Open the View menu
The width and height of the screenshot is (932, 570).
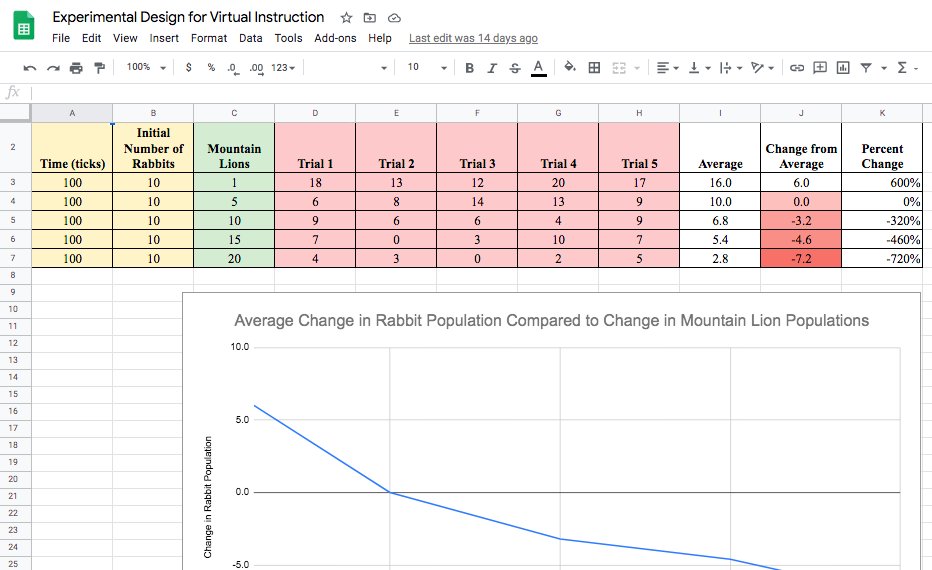(125, 38)
